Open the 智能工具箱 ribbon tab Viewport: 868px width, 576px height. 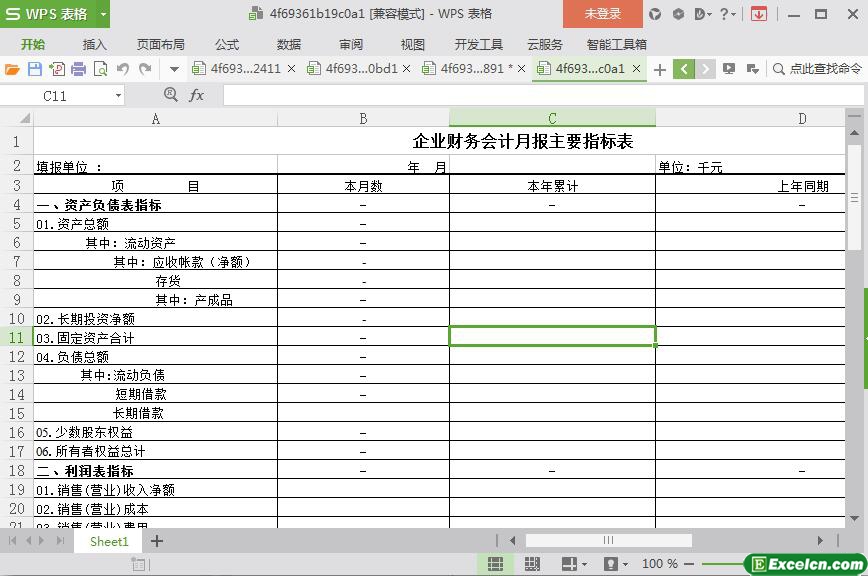pos(617,45)
